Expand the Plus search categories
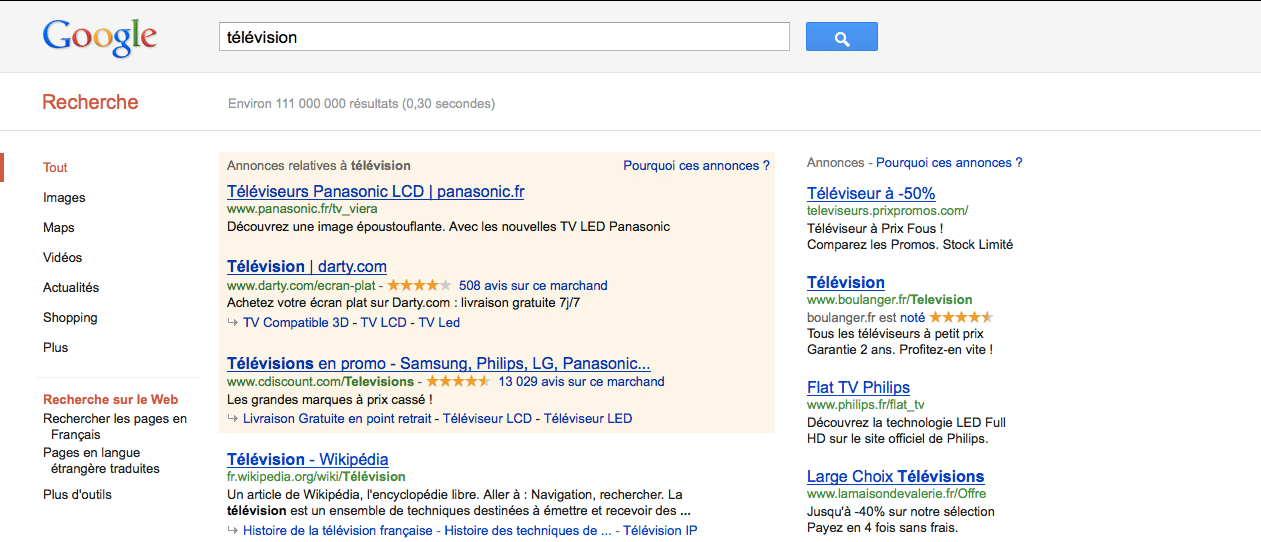The width and height of the screenshot is (1261, 542). (56, 347)
